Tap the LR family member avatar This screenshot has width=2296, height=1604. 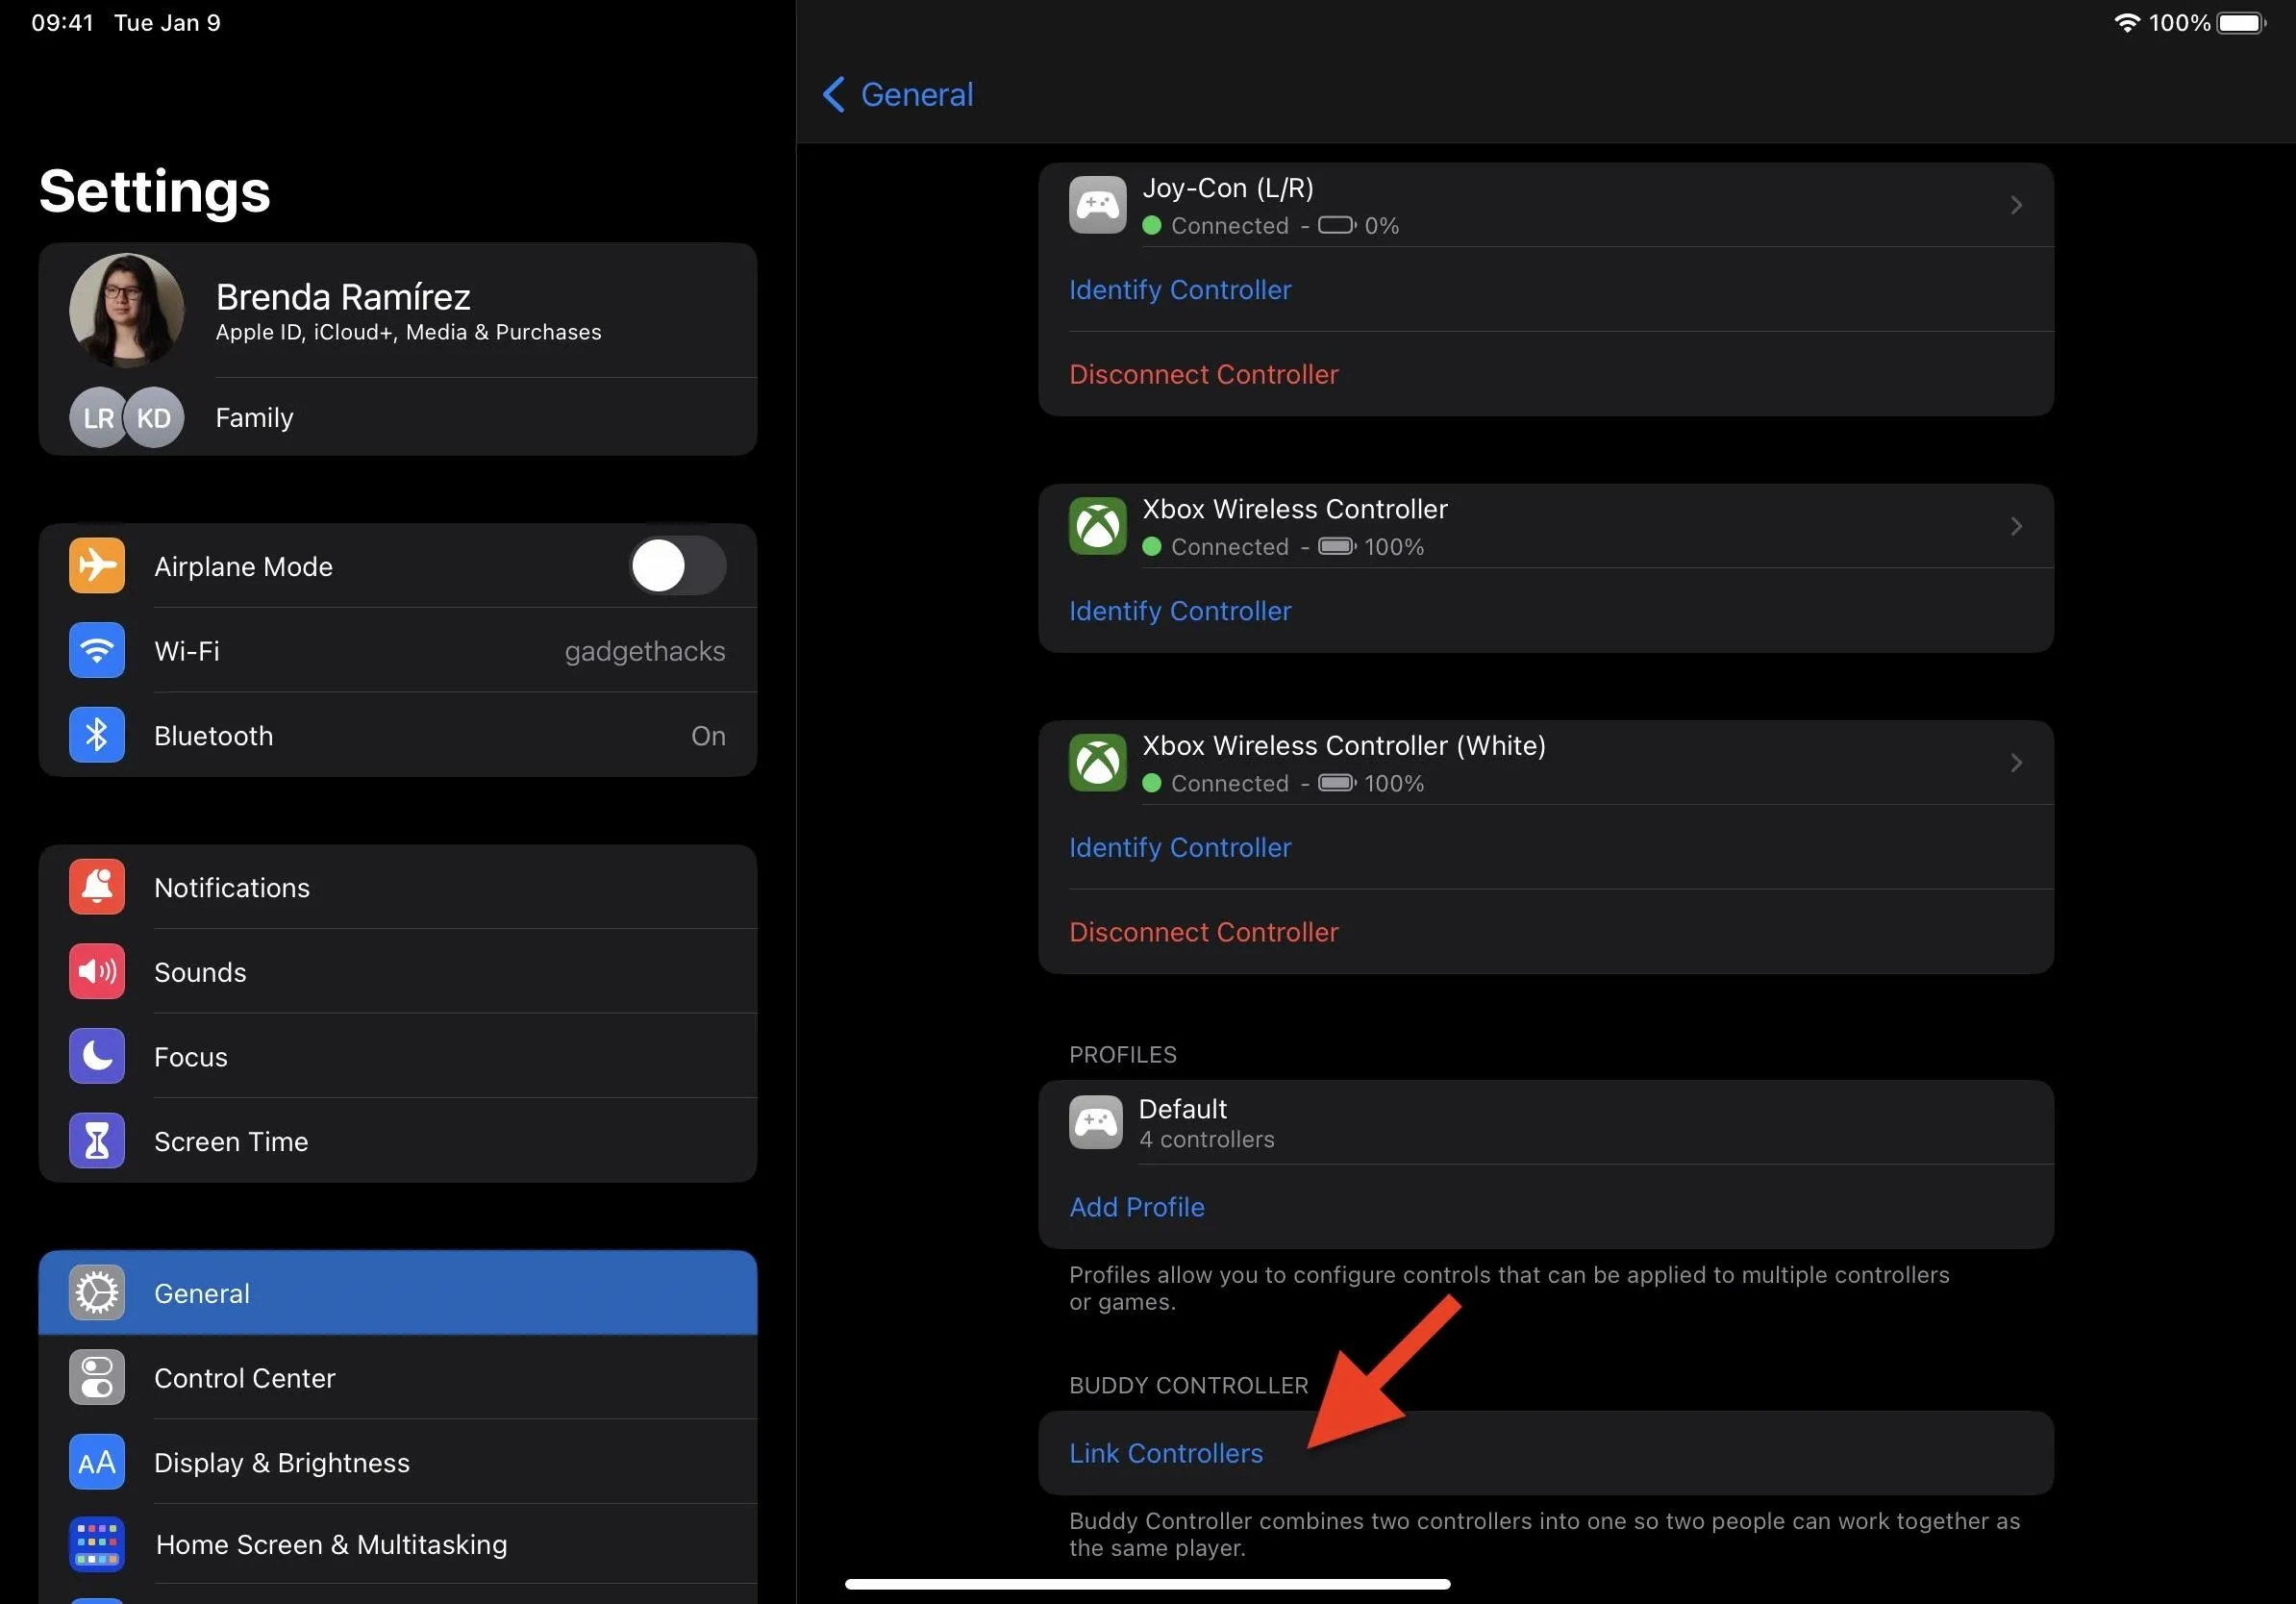[97, 417]
